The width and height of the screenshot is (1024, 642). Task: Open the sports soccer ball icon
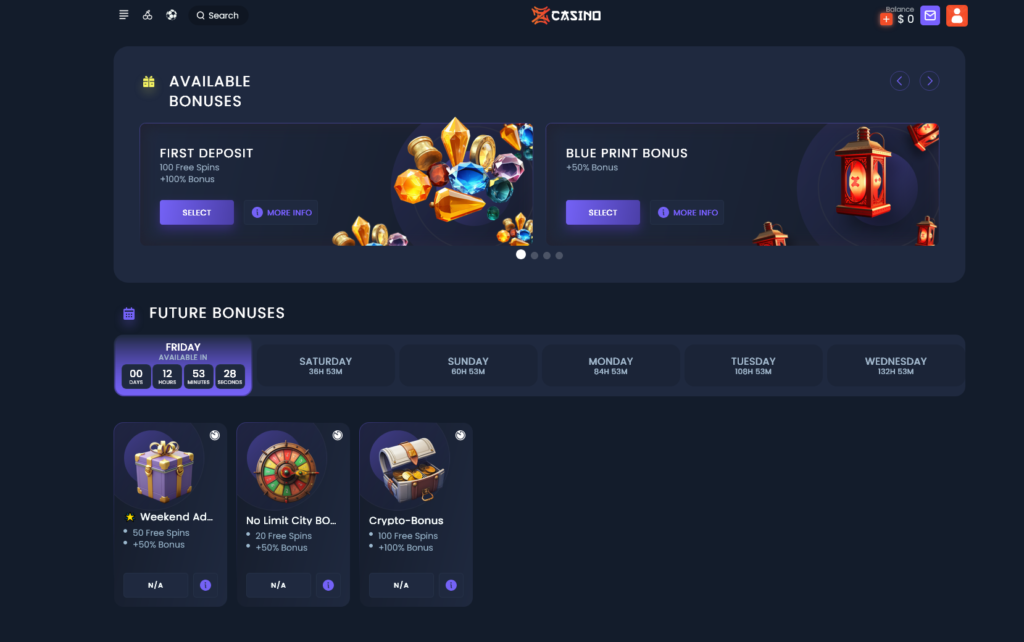171,15
